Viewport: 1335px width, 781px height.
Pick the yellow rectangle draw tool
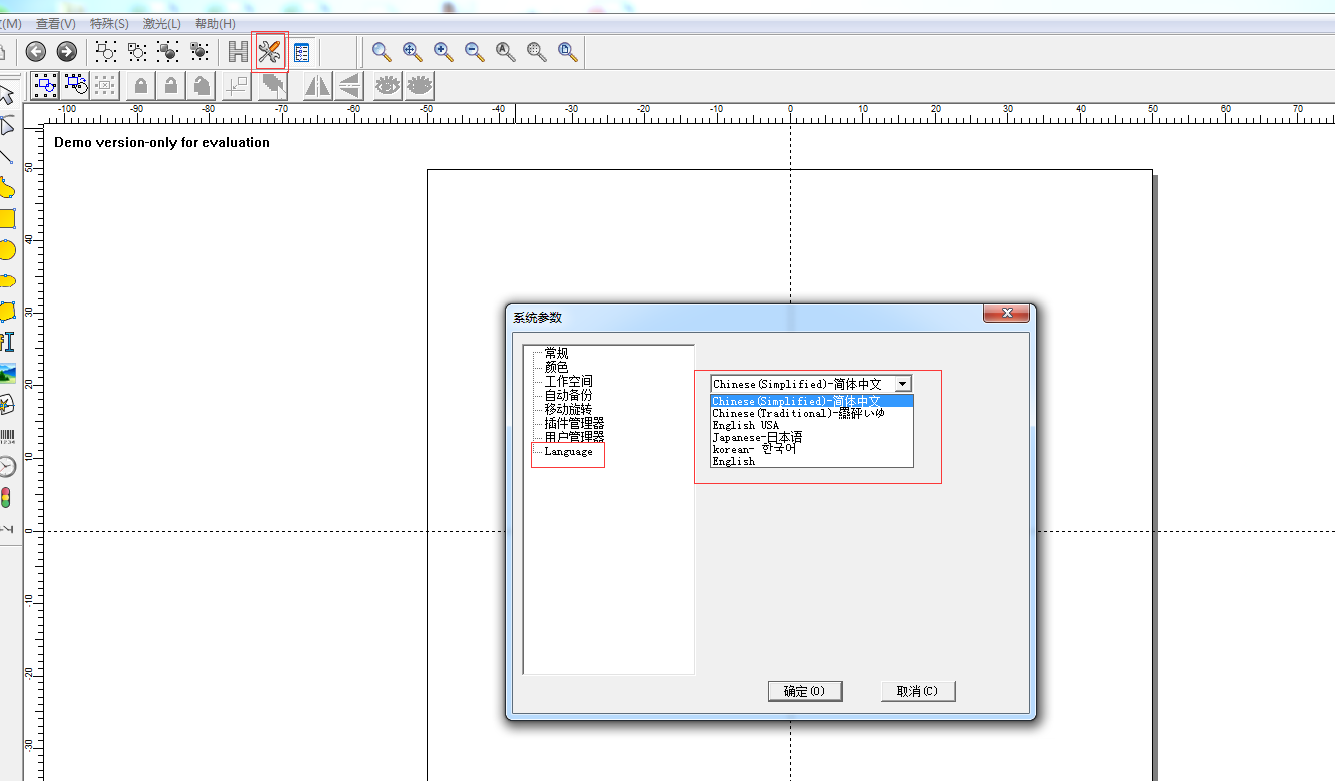7,219
